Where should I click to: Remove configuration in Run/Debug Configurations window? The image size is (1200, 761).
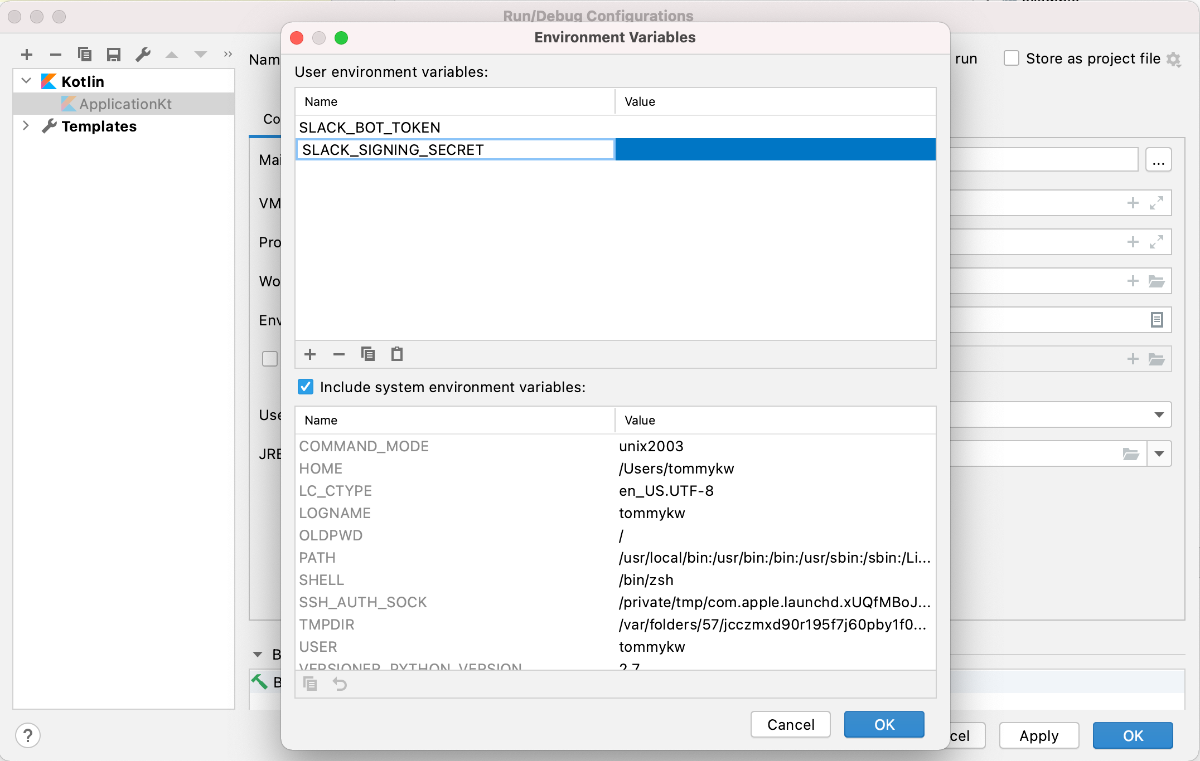[56, 54]
